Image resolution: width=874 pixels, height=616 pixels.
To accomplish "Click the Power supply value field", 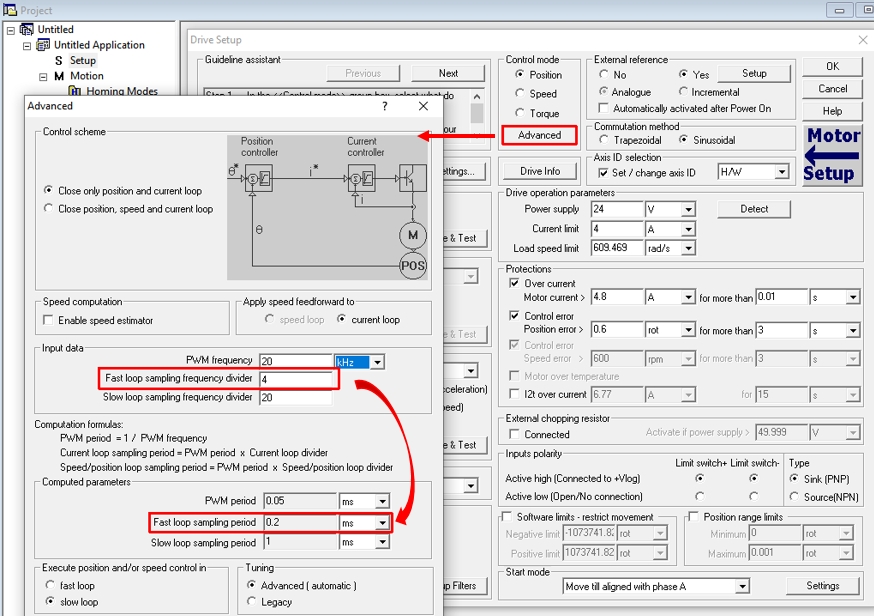I will [x=617, y=209].
